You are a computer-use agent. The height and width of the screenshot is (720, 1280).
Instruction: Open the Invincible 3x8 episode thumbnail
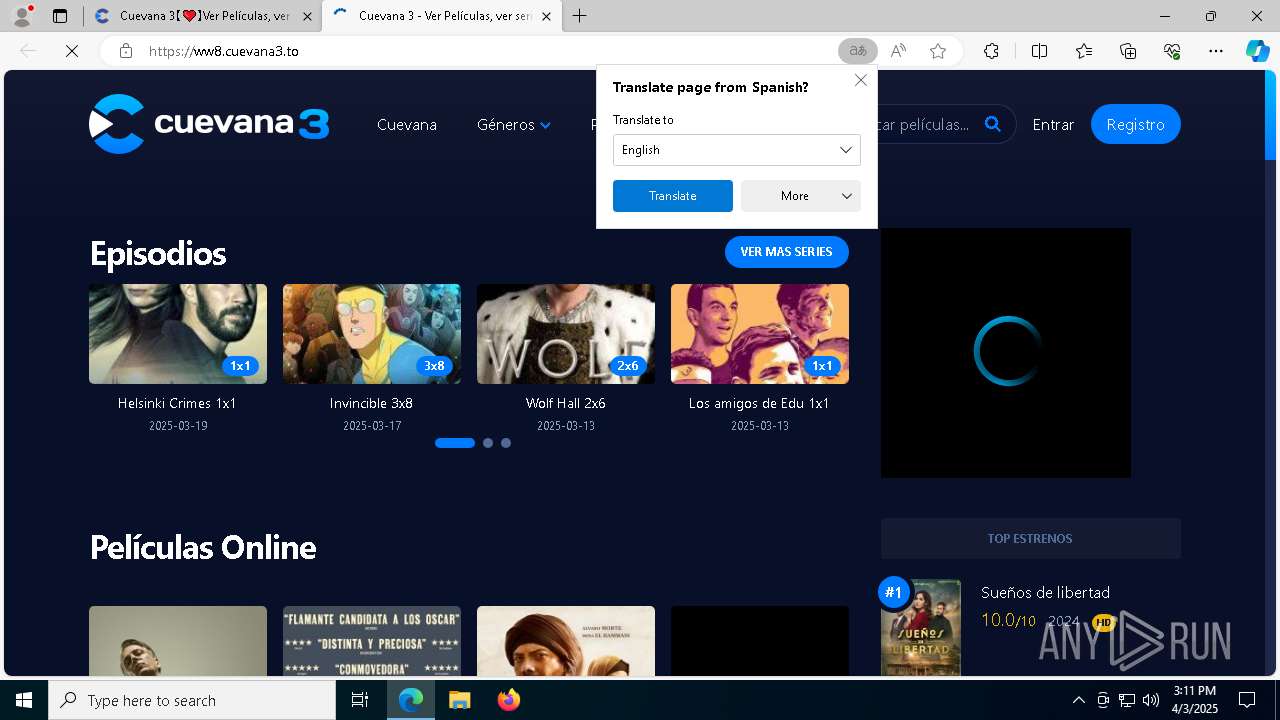371,334
